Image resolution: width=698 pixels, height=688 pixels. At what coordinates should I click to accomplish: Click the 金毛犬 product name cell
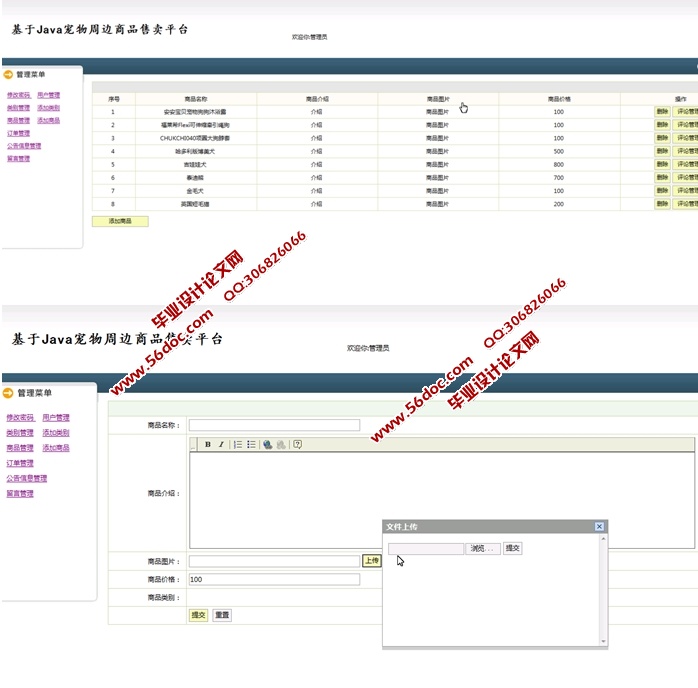196,191
